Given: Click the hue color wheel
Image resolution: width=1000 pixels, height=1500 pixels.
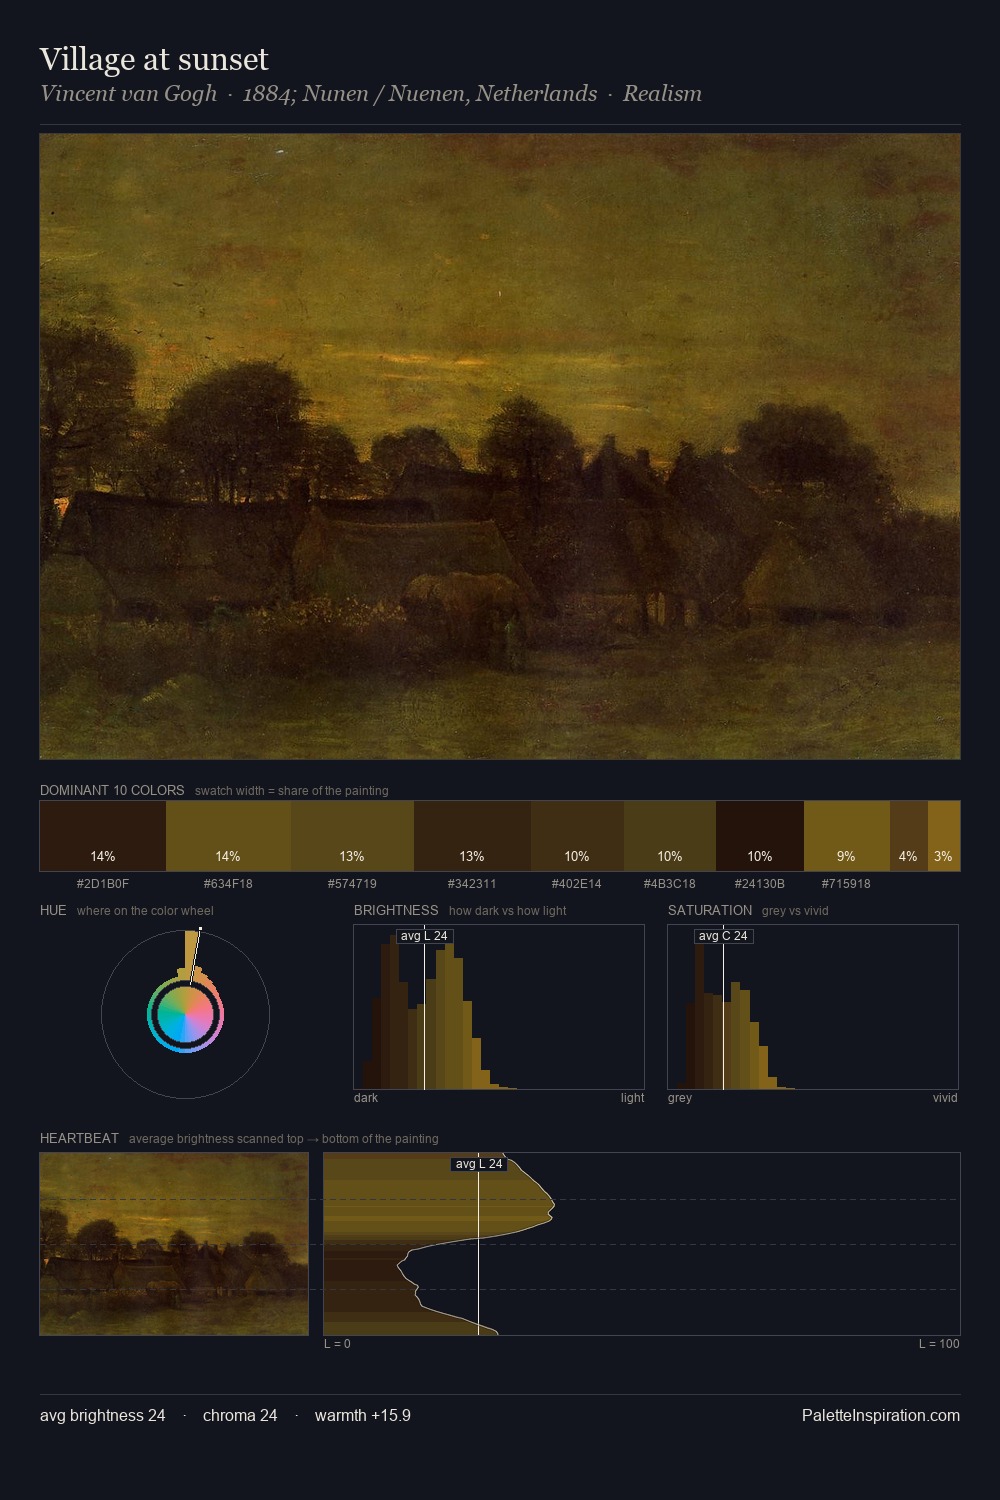Looking at the screenshot, I should click(185, 1014).
